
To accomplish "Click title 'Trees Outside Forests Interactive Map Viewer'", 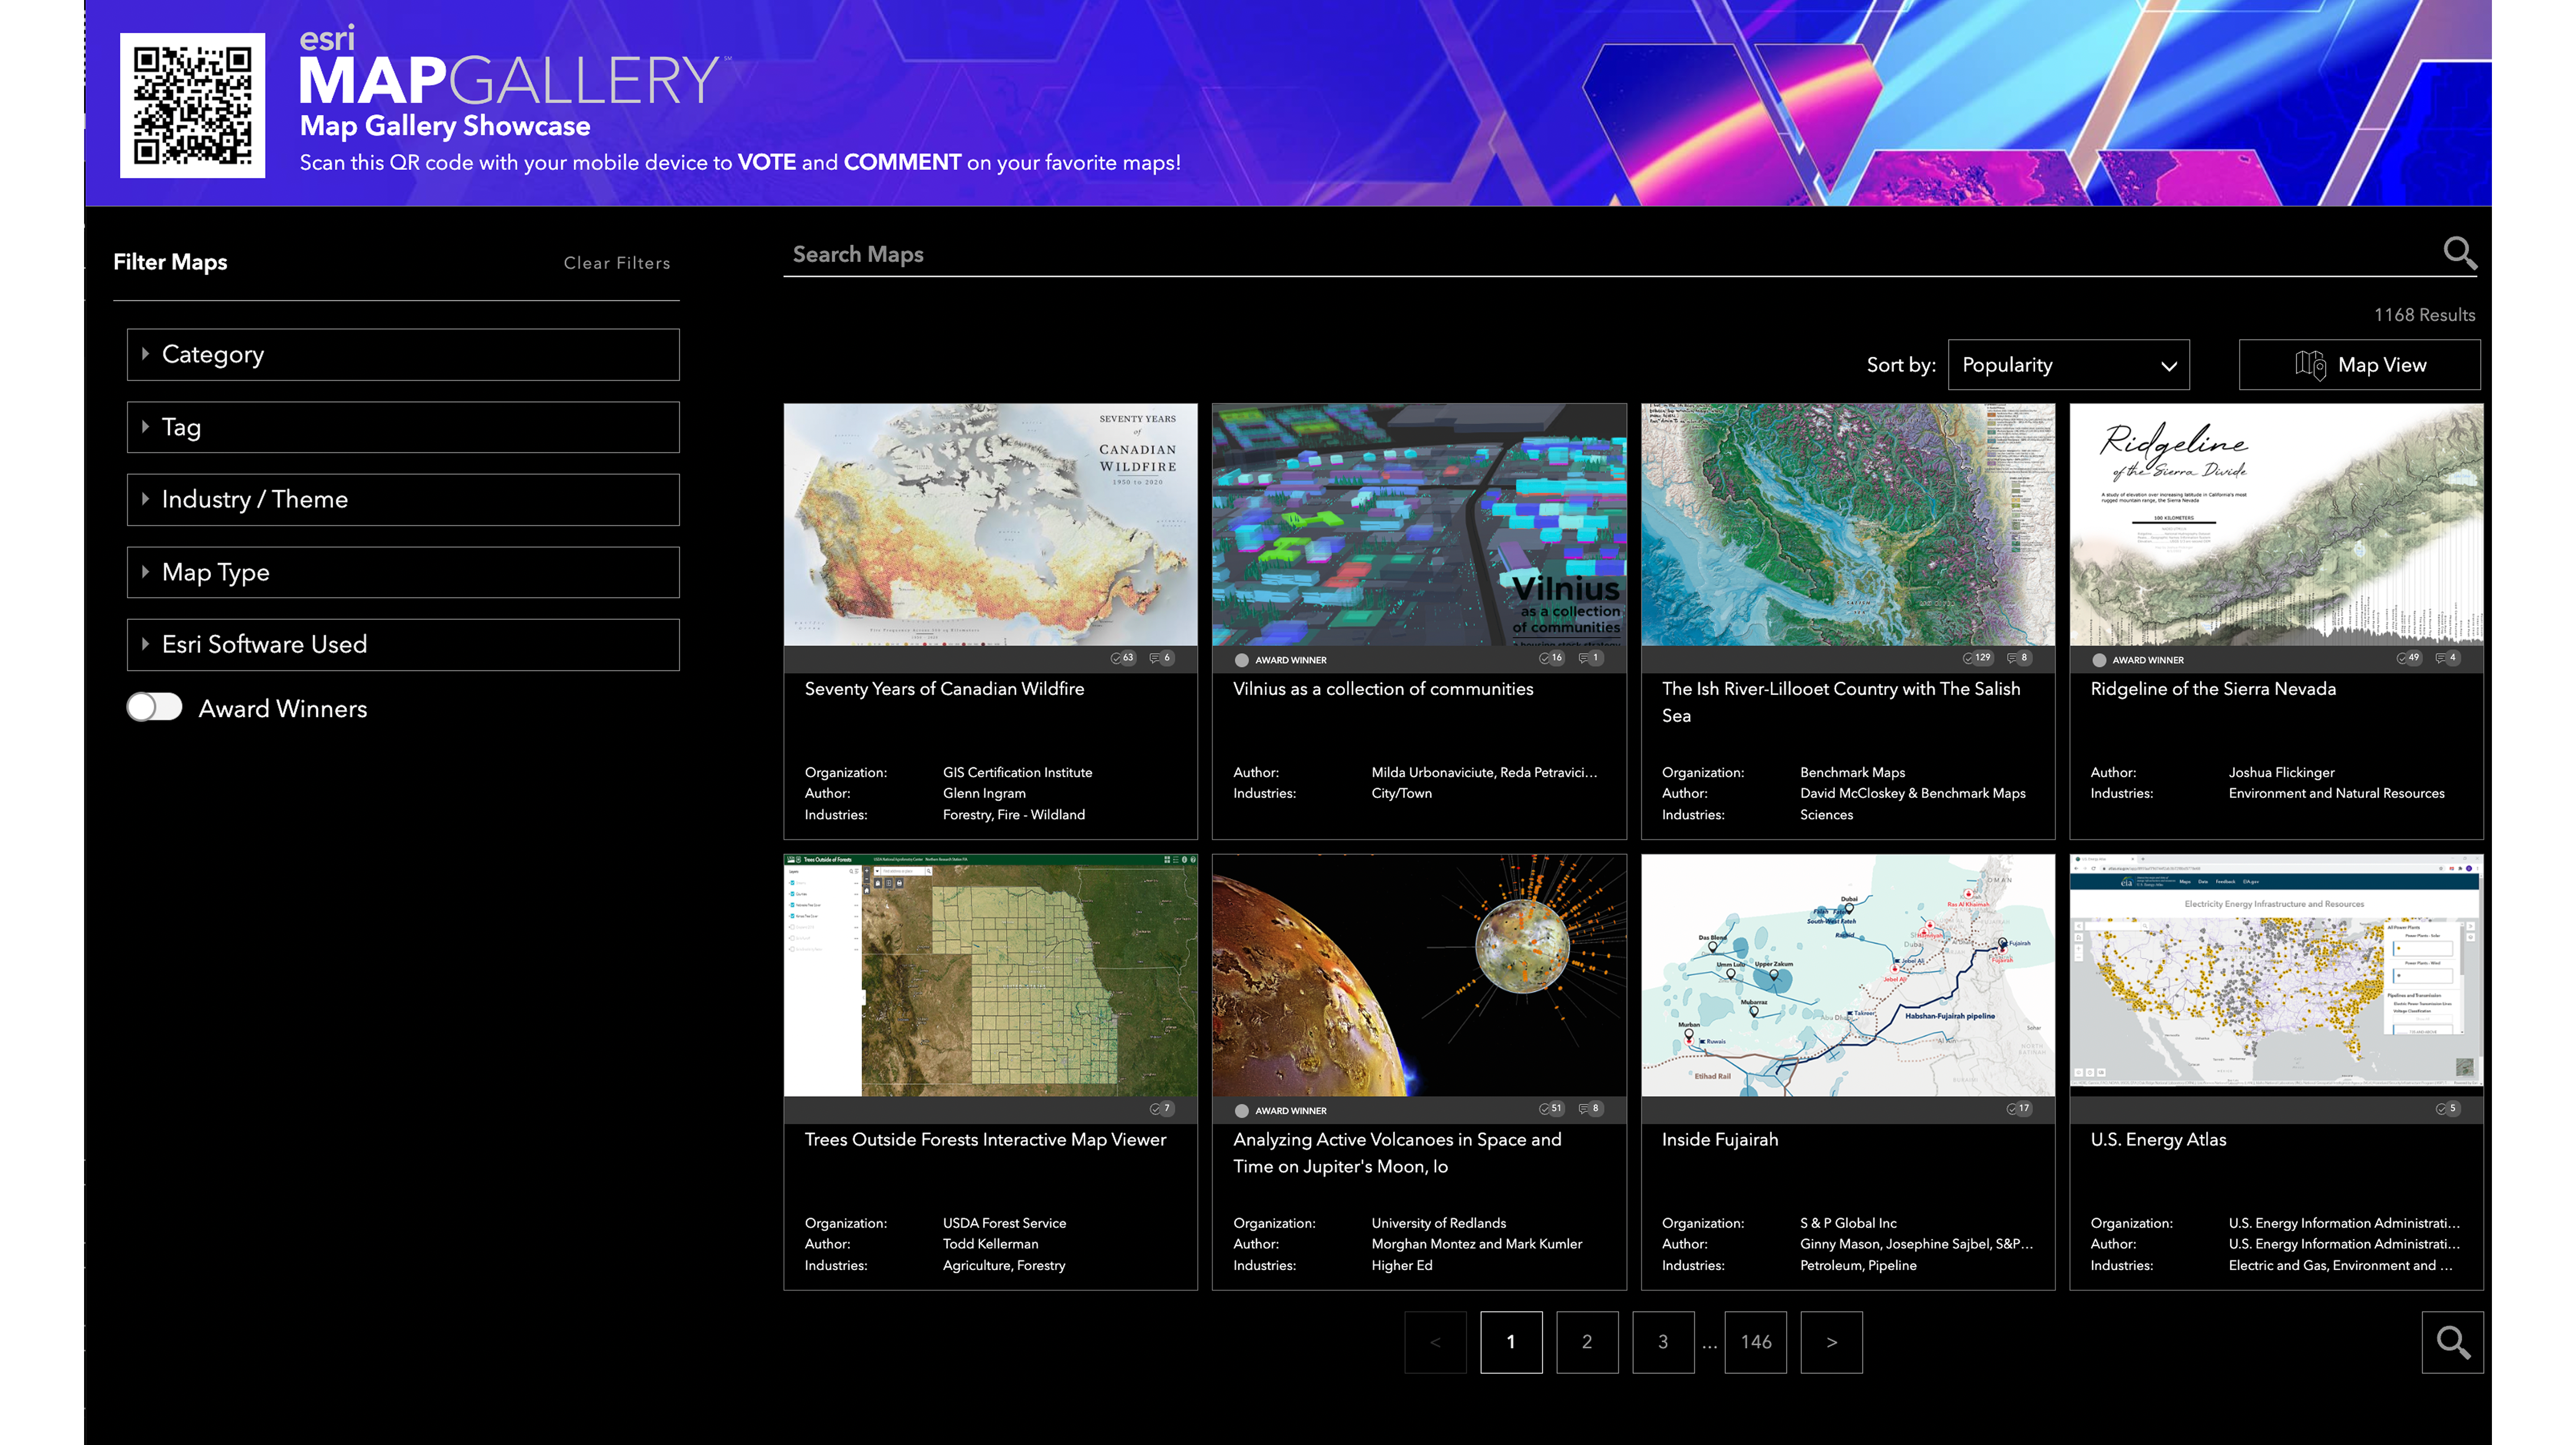I will (985, 1140).
